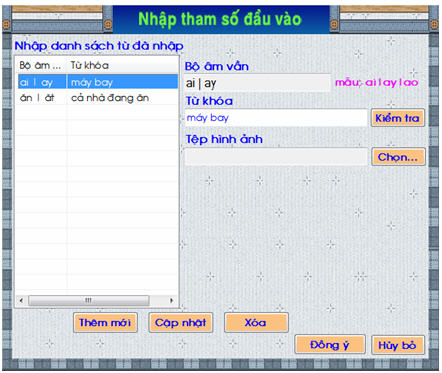This screenshot has height=373, width=442.
Task: Click the 'máy bay' cell in list
Action: point(92,82)
